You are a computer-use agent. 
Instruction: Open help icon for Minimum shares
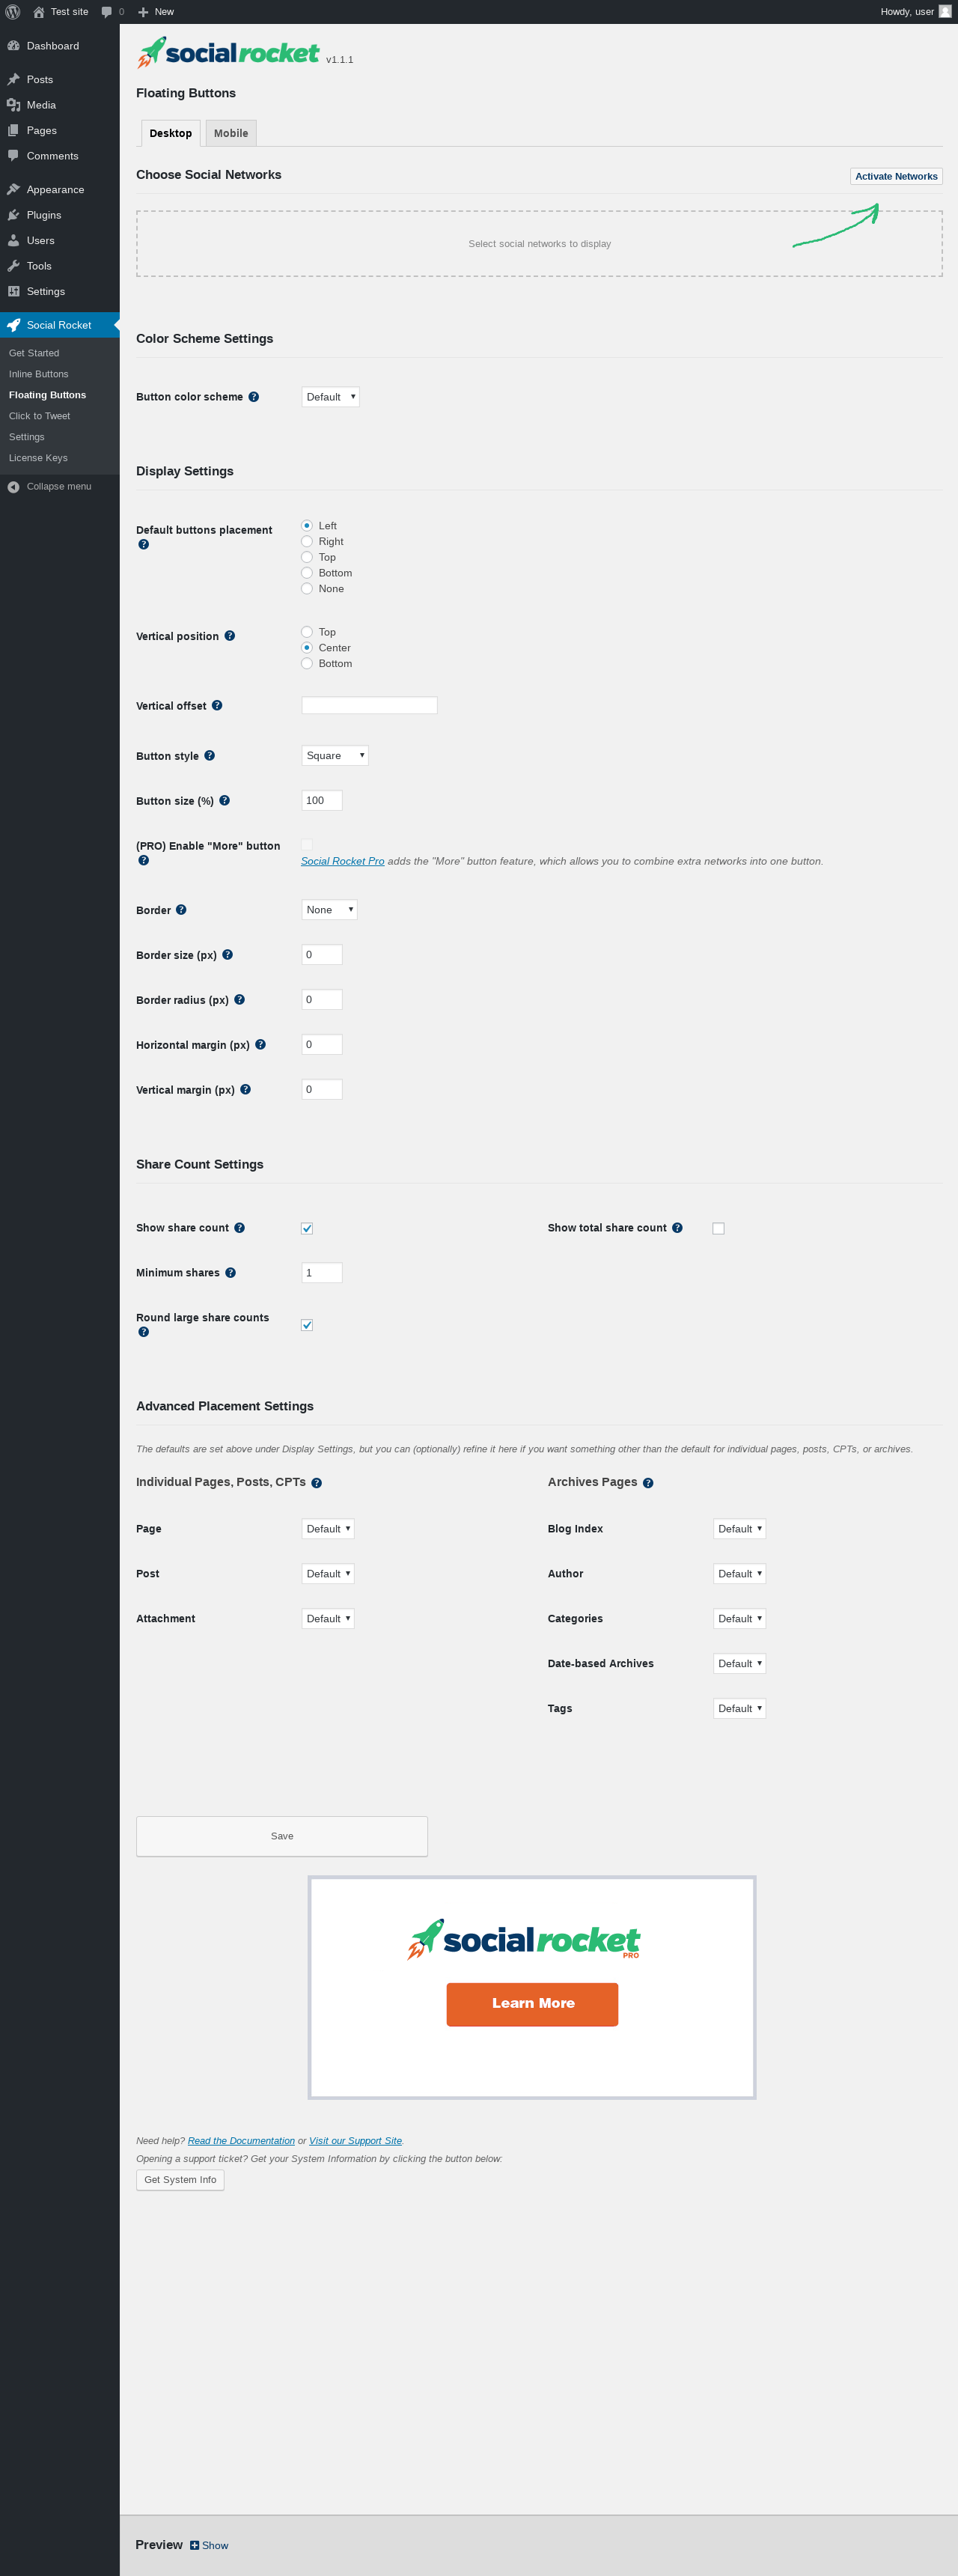coord(231,1273)
